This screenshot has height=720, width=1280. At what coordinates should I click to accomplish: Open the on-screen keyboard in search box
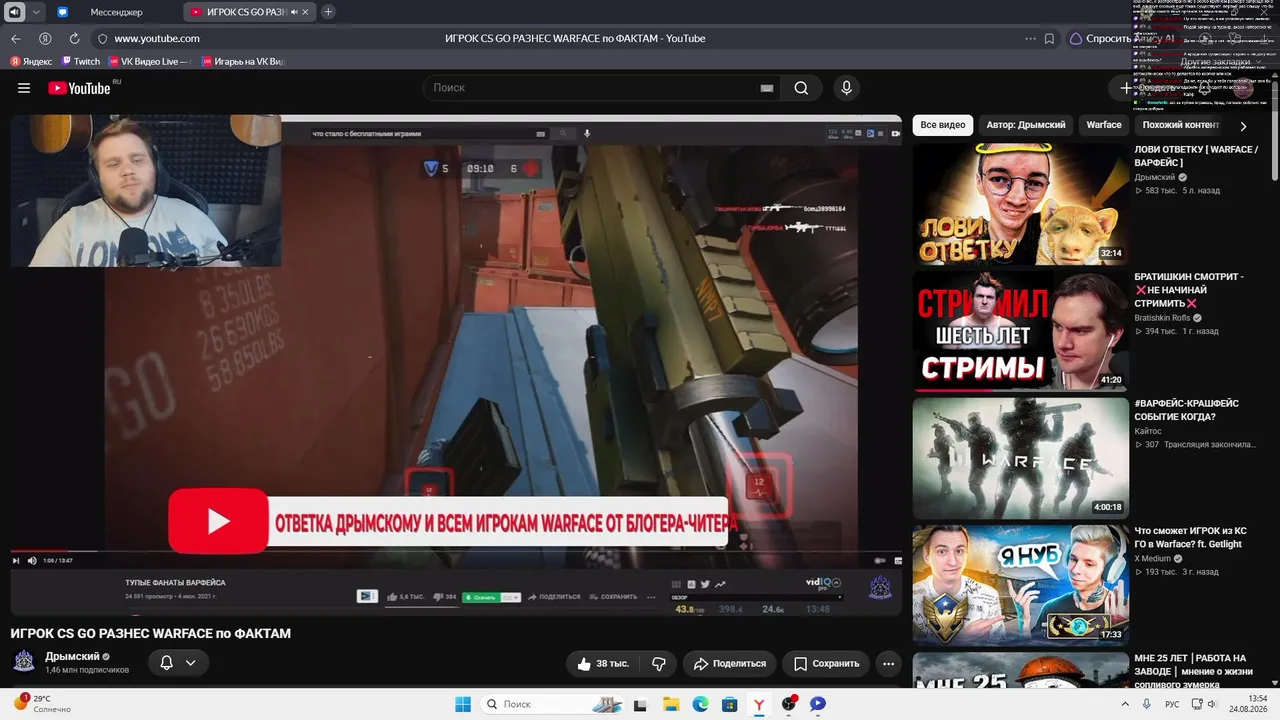[x=767, y=88]
